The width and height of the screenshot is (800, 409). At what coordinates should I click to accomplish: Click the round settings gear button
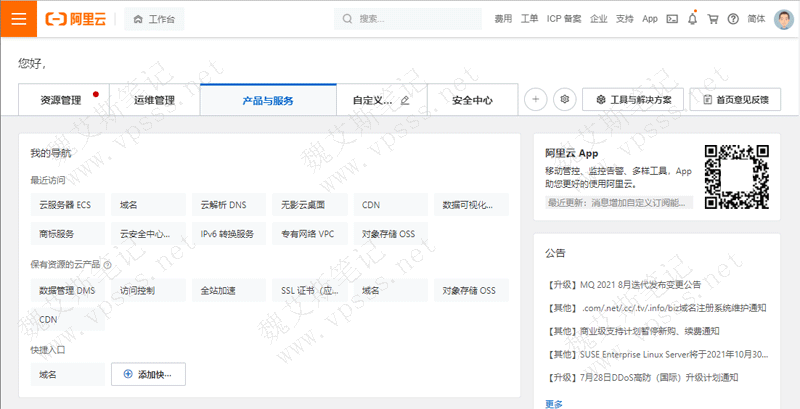[x=564, y=99]
